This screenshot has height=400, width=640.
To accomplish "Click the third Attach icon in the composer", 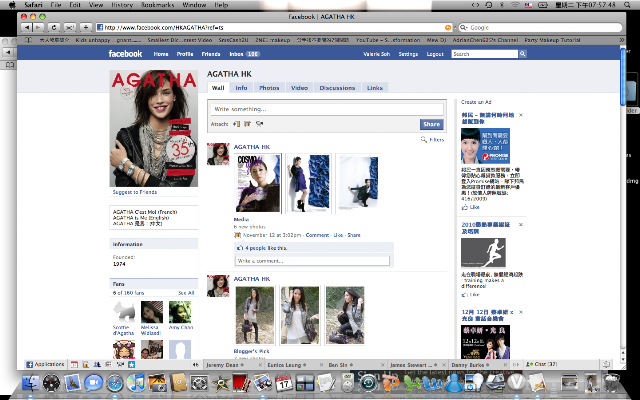I will pyautogui.click(x=259, y=124).
